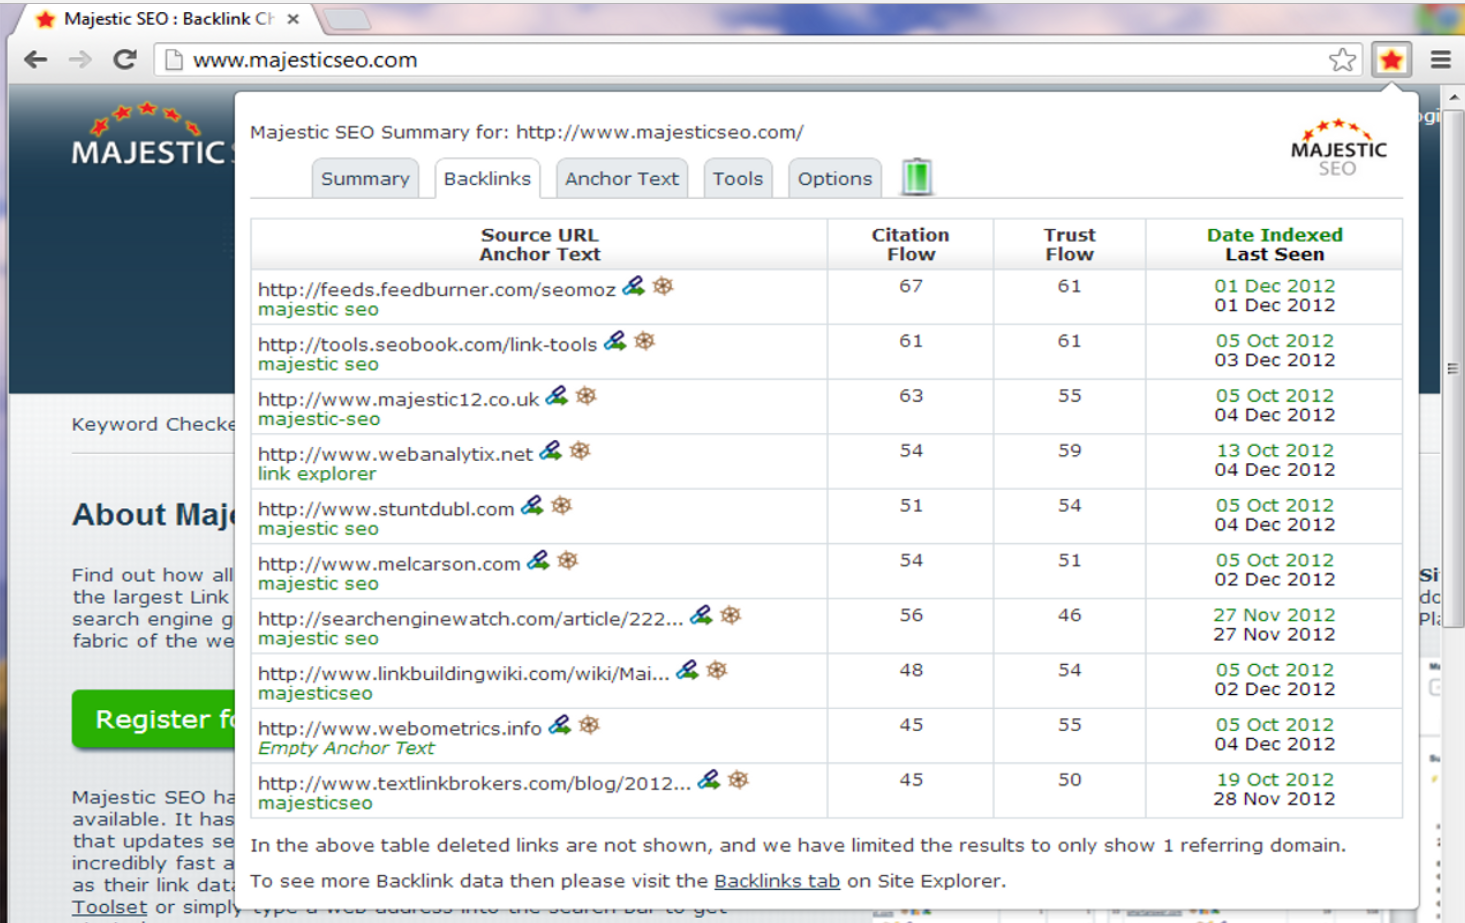Click the page info icon in address bar
Image resolution: width=1465 pixels, height=923 pixels.
173,60
